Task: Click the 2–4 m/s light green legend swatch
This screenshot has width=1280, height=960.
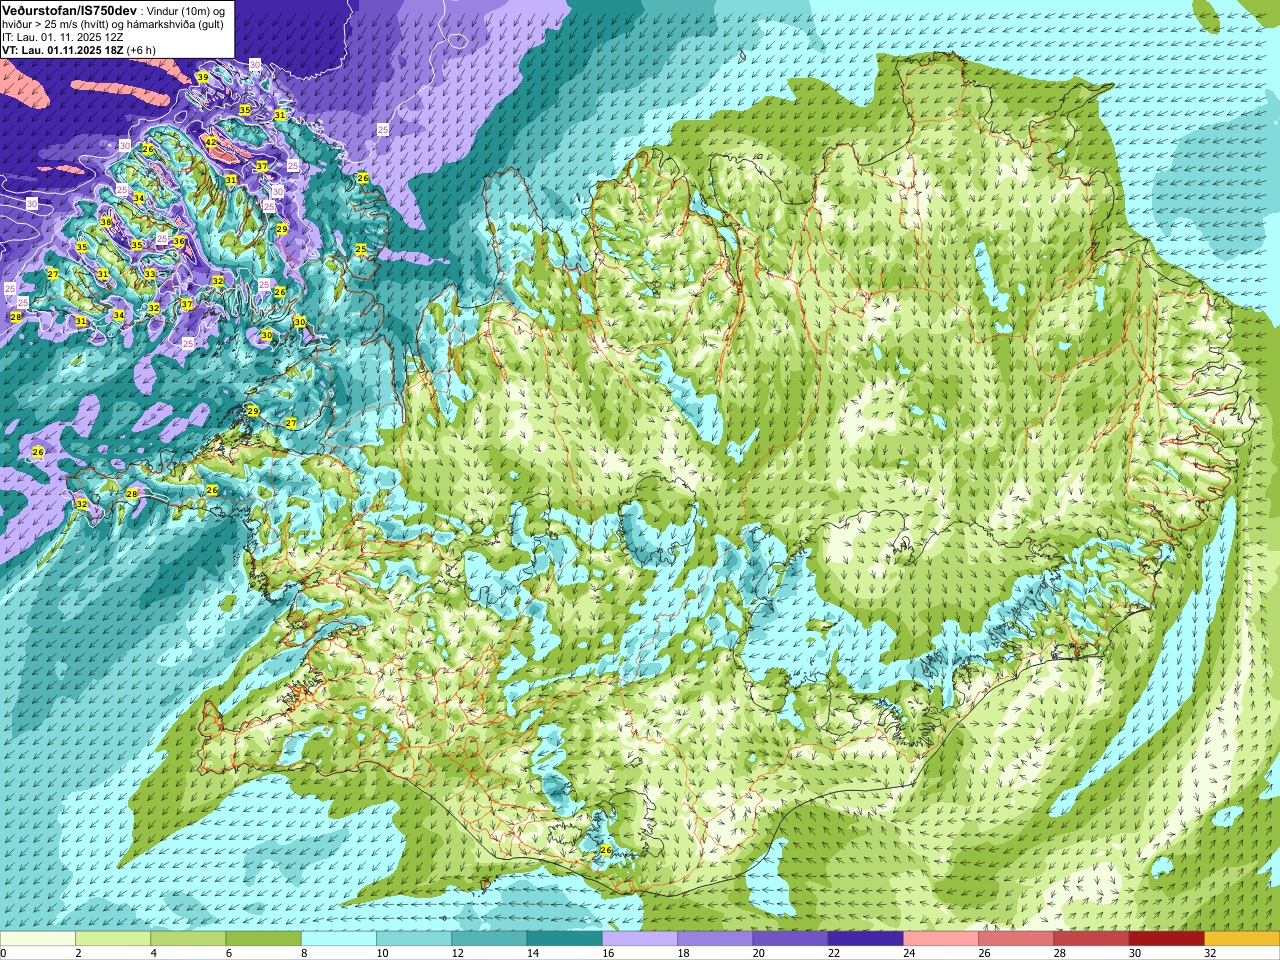Action: [113, 939]
